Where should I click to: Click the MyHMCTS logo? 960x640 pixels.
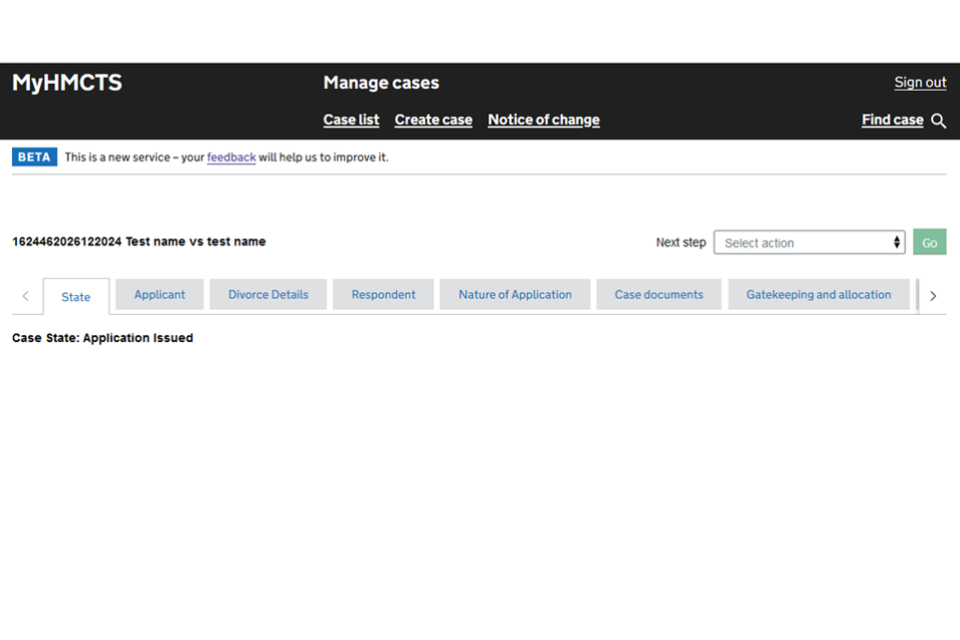[67, 83]
